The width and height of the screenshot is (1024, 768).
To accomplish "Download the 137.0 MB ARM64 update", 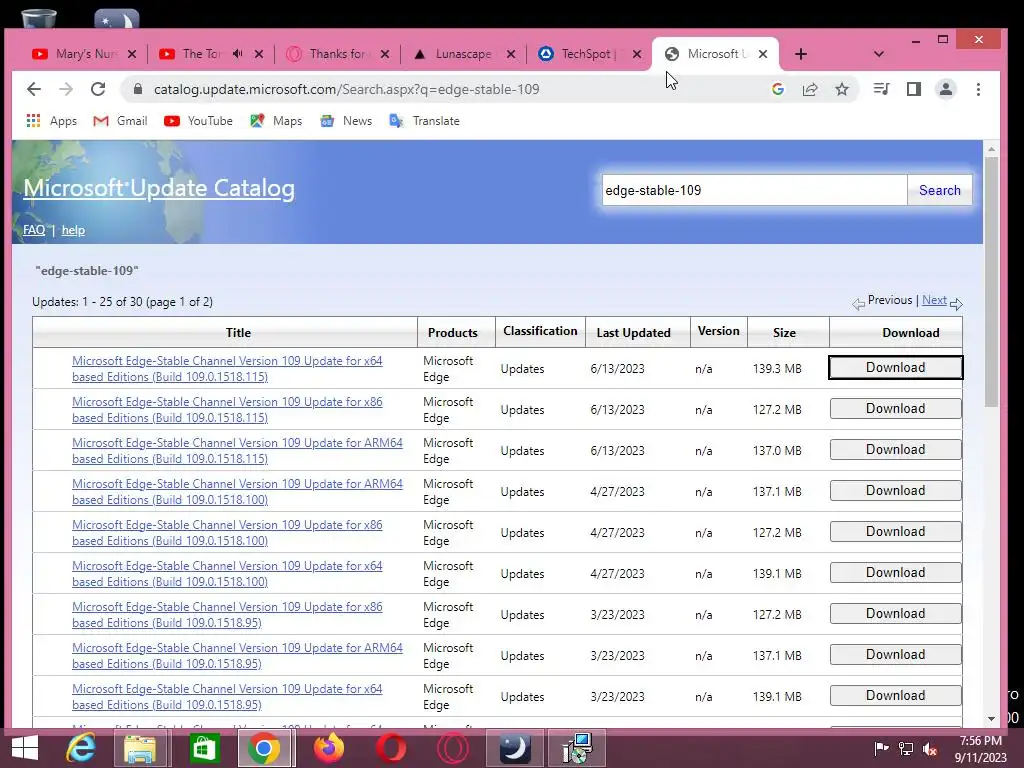I will click(895, 449).
